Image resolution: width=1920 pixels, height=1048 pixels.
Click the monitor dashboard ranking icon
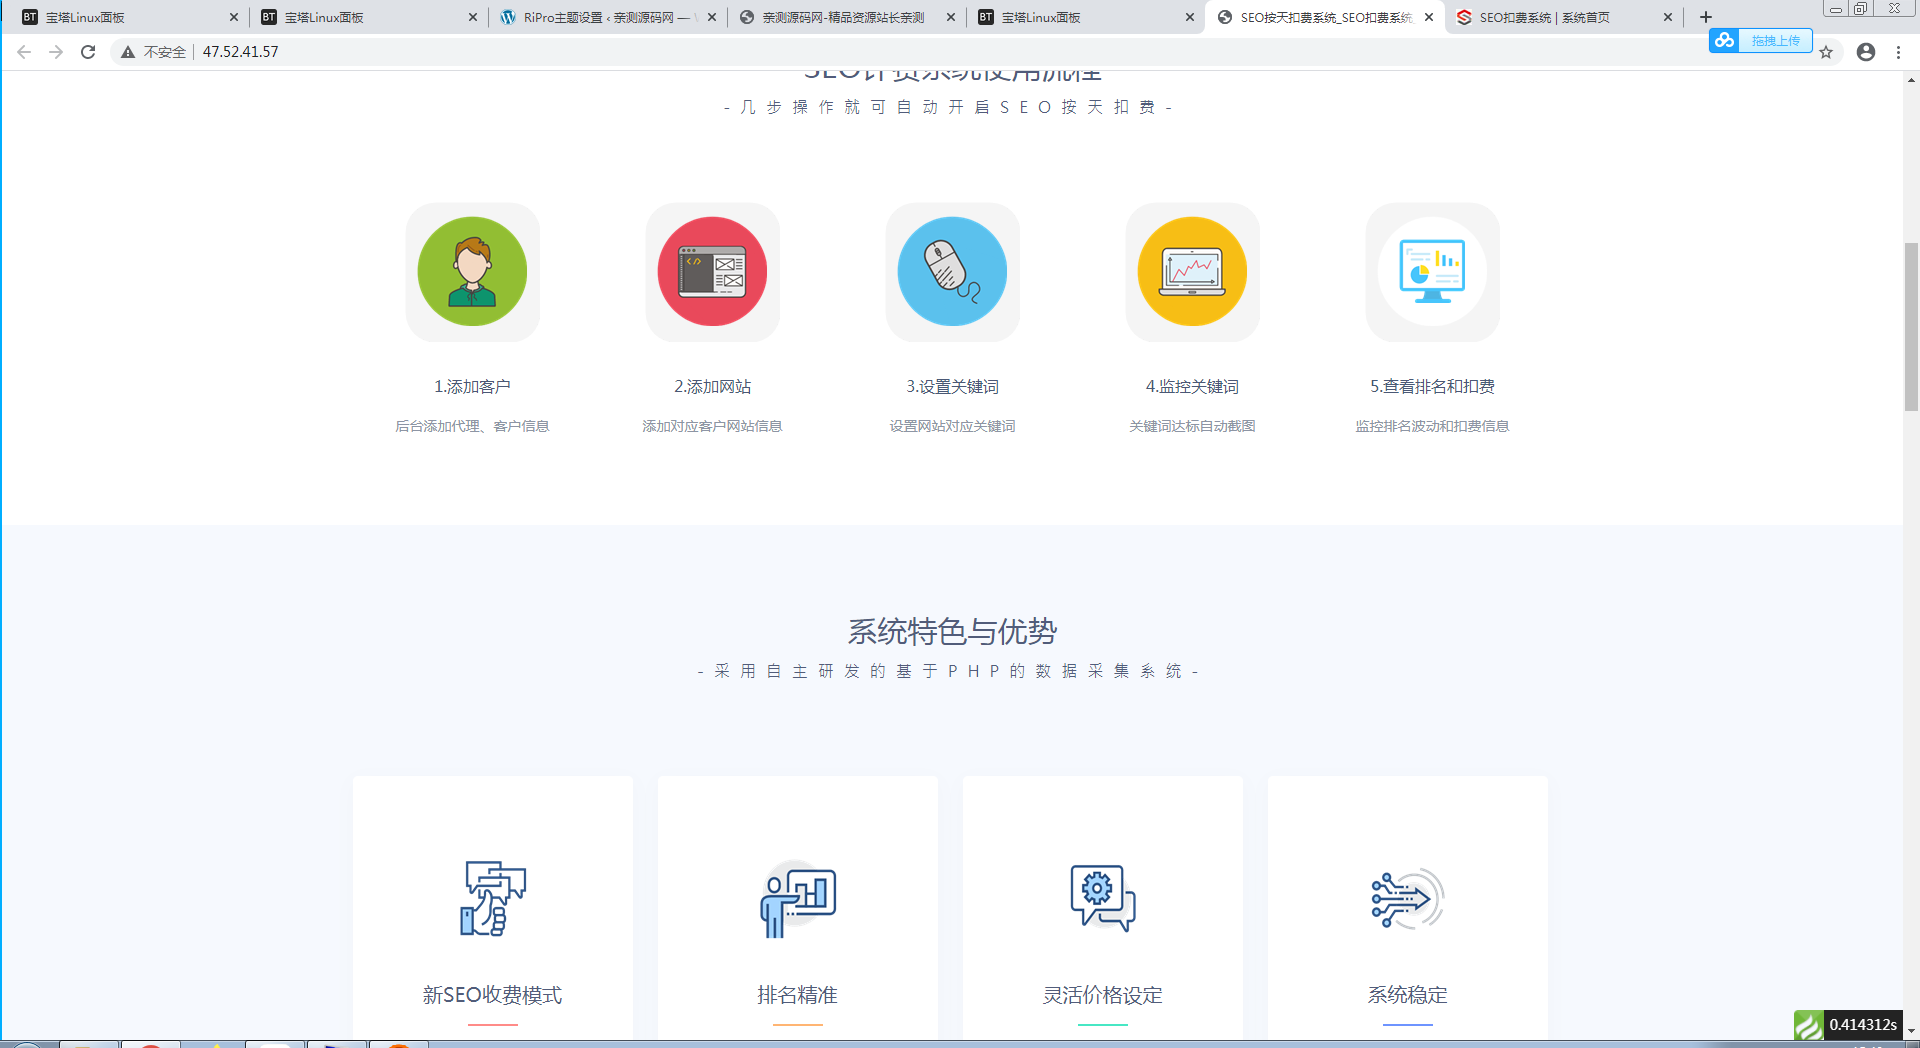1432,271
